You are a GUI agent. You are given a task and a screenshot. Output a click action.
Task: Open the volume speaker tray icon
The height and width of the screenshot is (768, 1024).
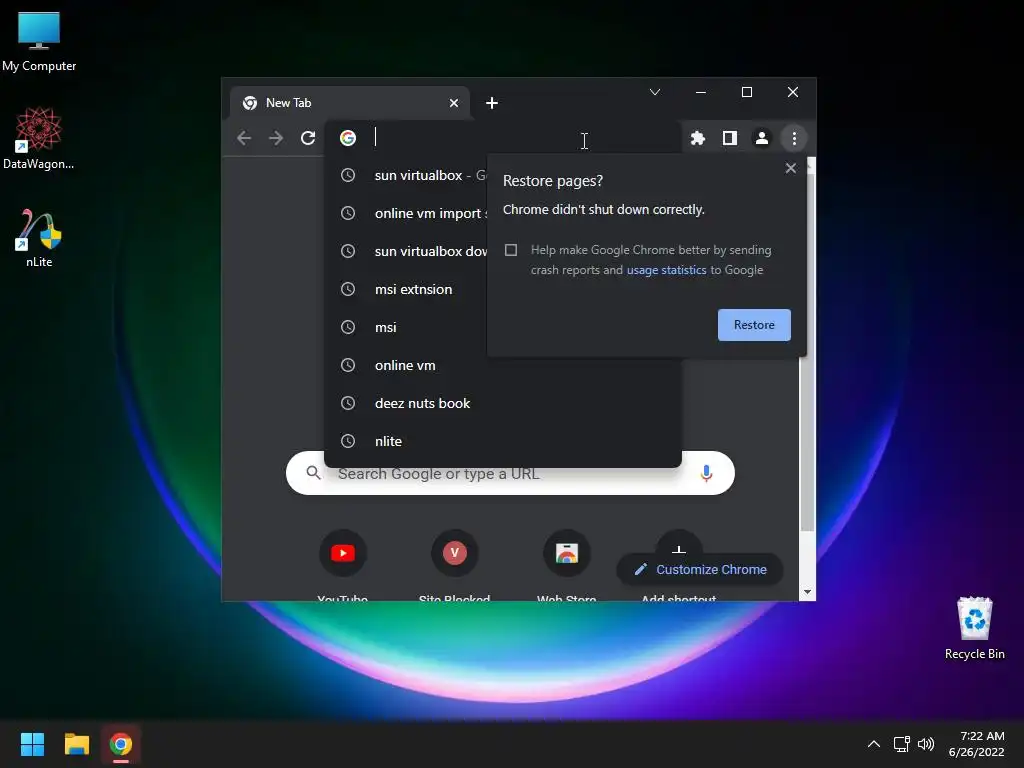tap(926, 744)
